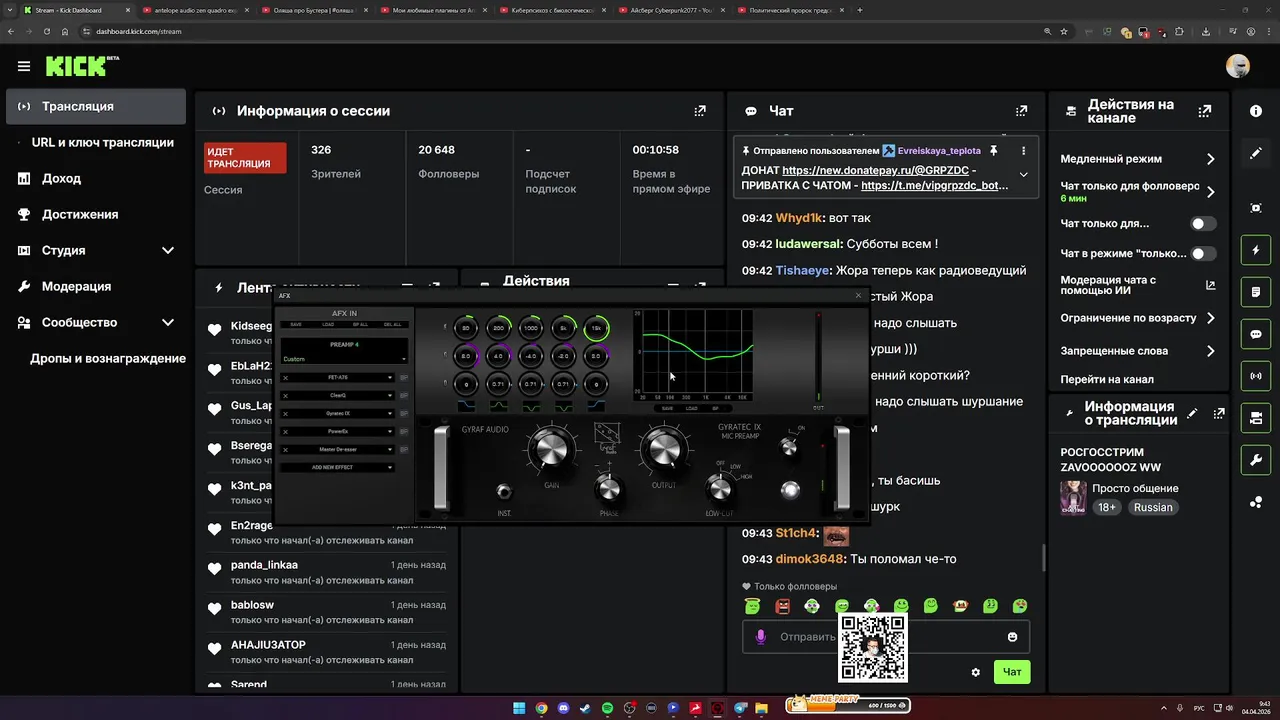Toggle the ON switch on Gyratec IX preamp
Viewport: 1280px width, 720px height.
click(789, 447)
